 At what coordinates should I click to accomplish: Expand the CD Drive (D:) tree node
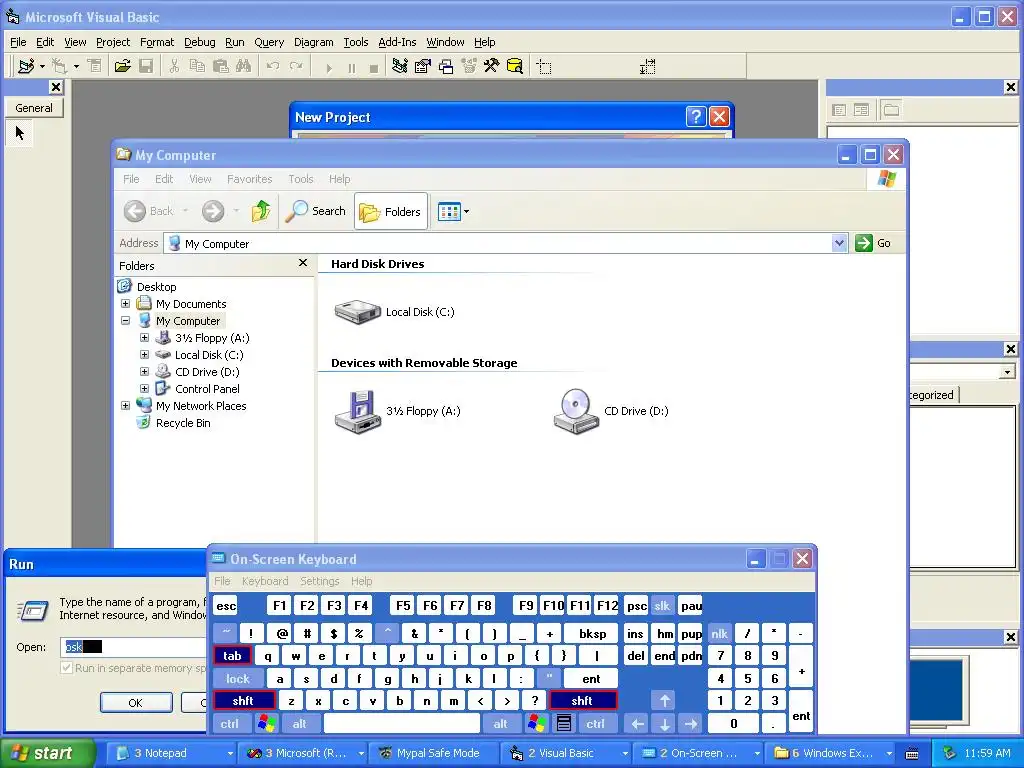point(144,372)
